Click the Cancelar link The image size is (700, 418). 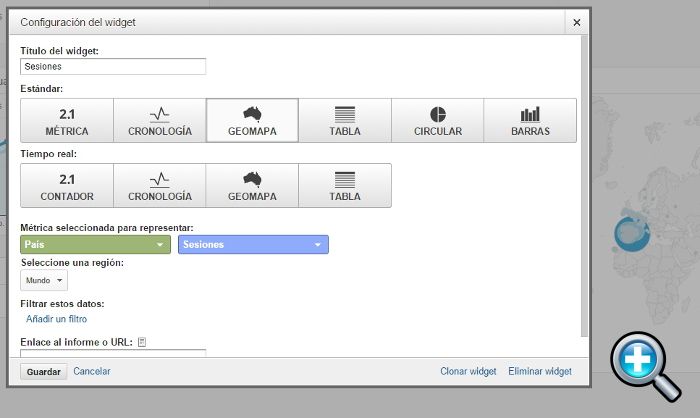tap(92, 371)
